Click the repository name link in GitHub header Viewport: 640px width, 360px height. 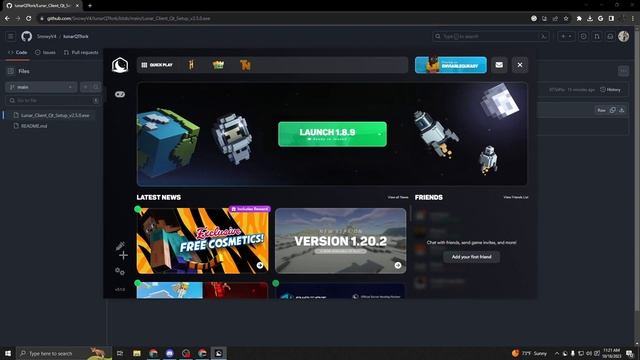76,36
